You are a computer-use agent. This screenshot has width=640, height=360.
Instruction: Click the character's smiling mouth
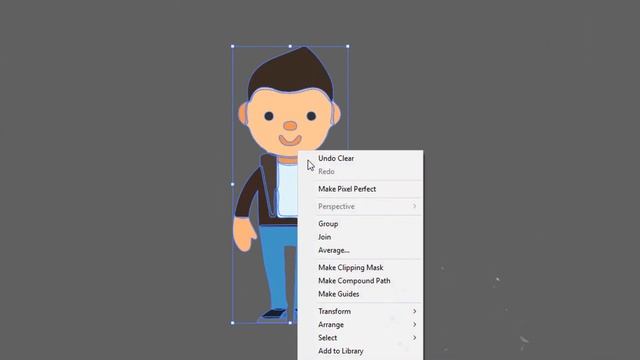pos(290,140)
